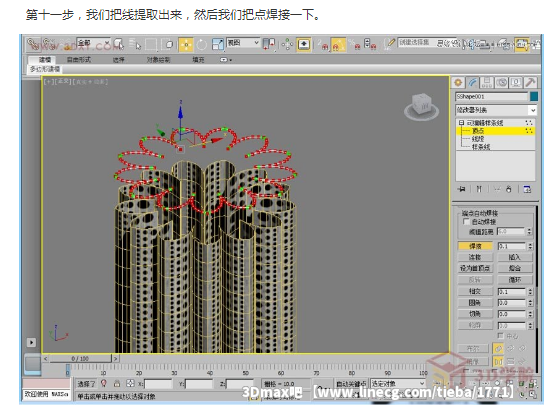Click the time slider right arrow
The image size is (554, 411).
coord(116,359)
